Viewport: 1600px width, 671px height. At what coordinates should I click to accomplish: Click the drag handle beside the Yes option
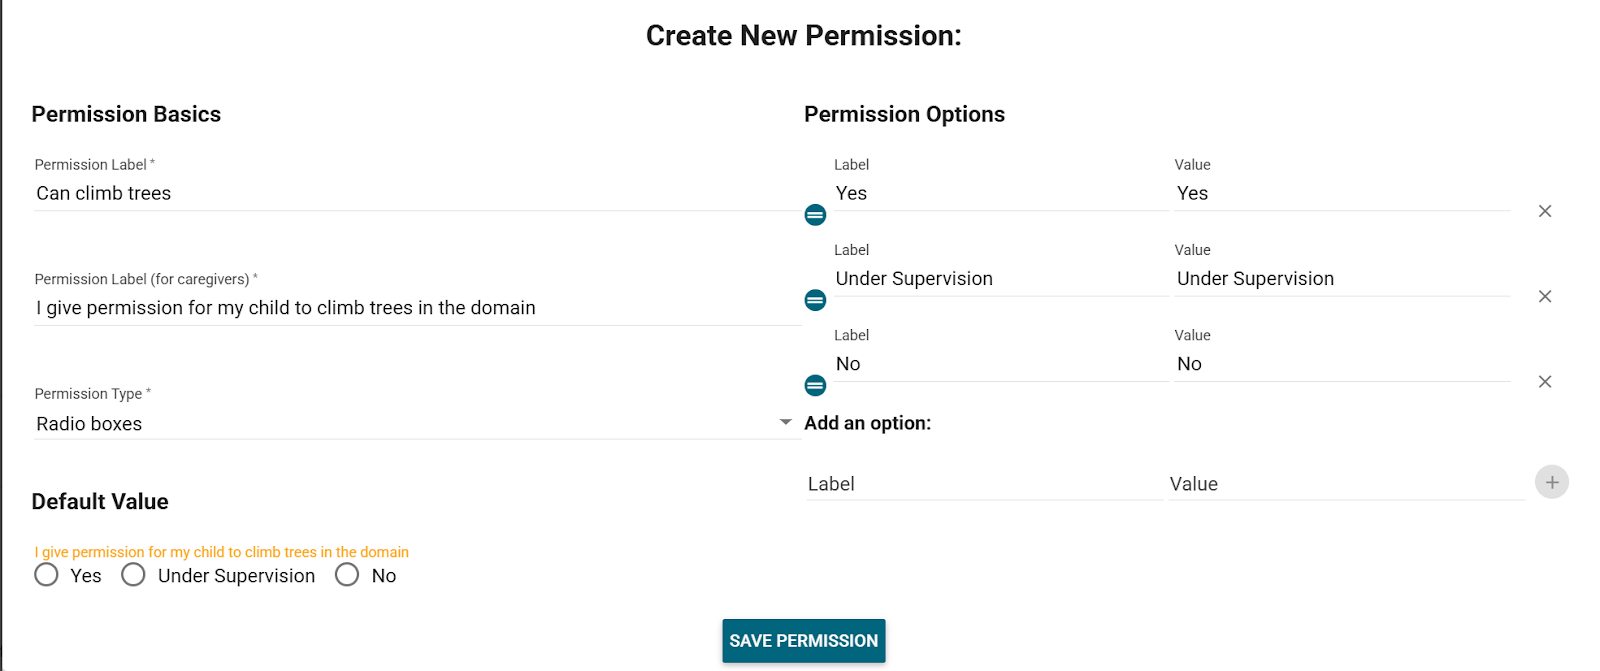tap(815, 215)
